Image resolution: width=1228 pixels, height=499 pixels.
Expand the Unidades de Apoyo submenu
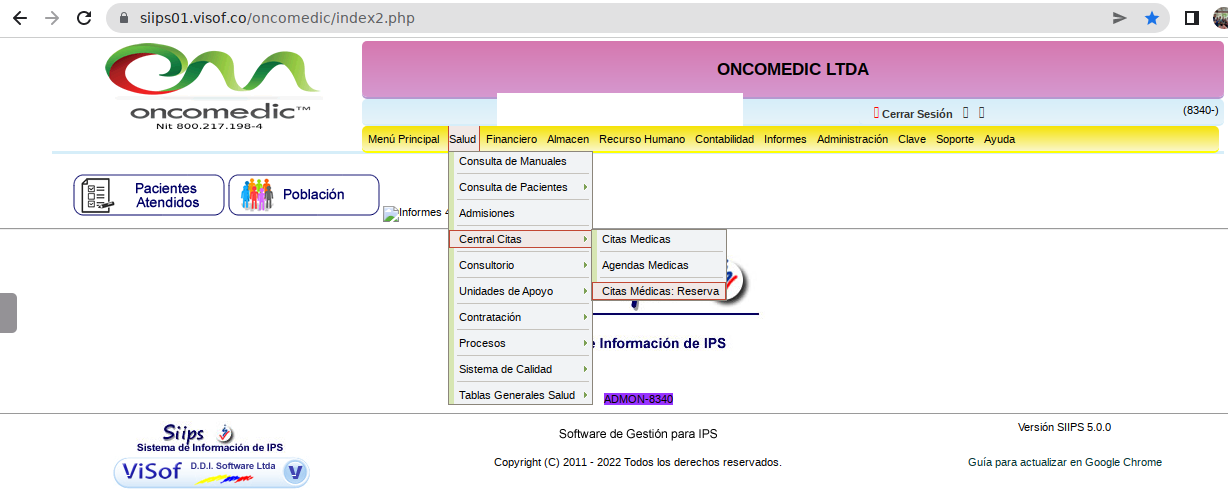520,291
